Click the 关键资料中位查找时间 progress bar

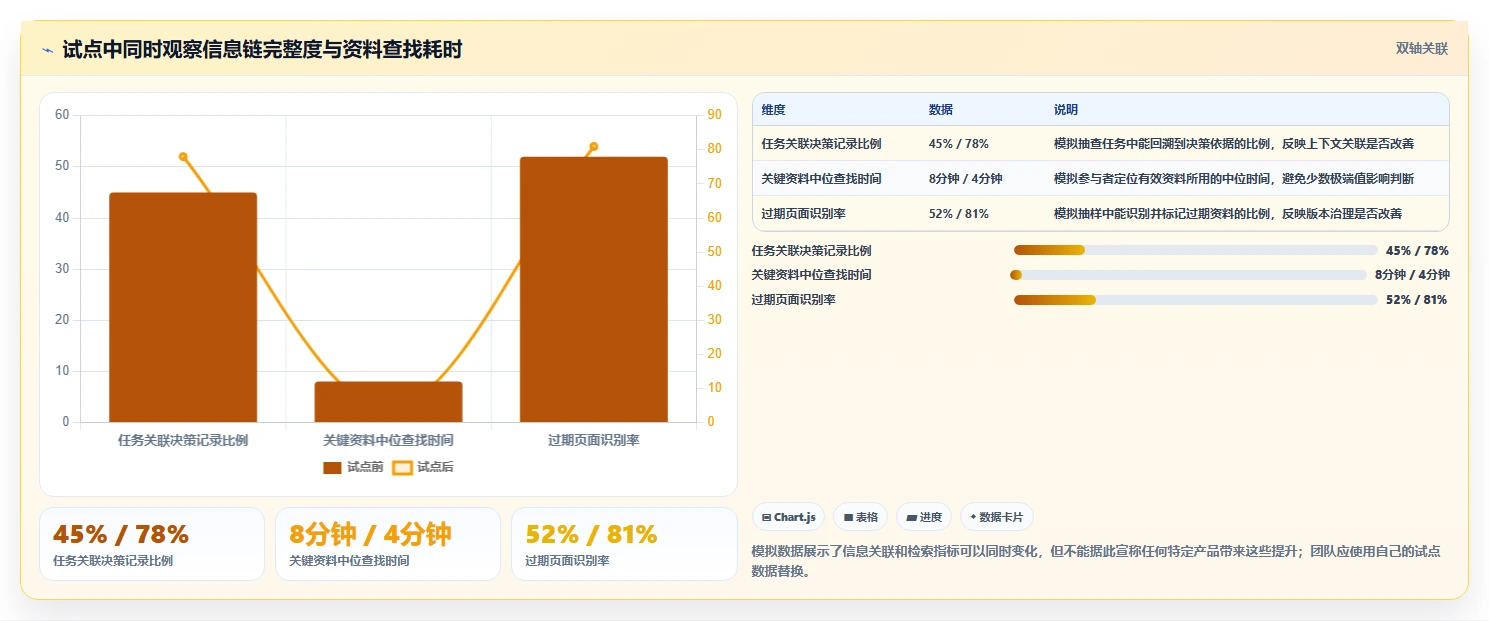point(1188,275)
